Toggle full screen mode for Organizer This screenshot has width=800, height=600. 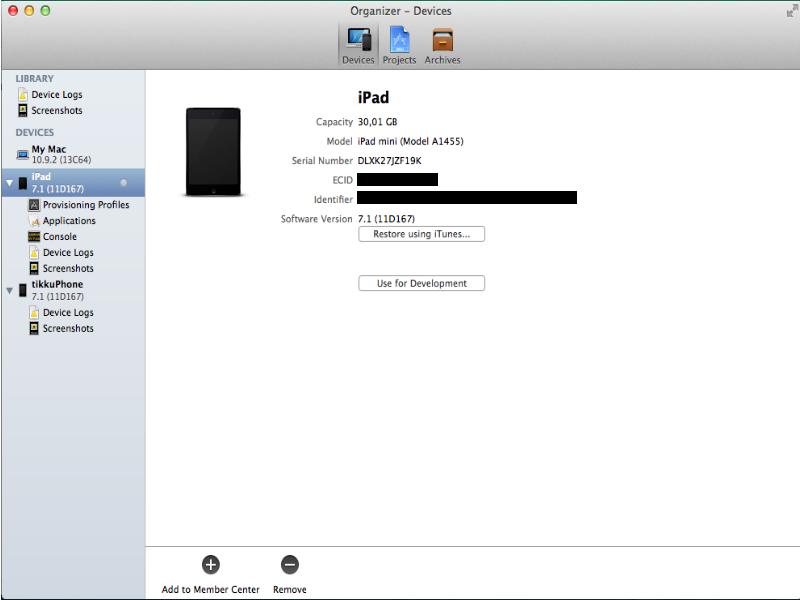point(791,11)
